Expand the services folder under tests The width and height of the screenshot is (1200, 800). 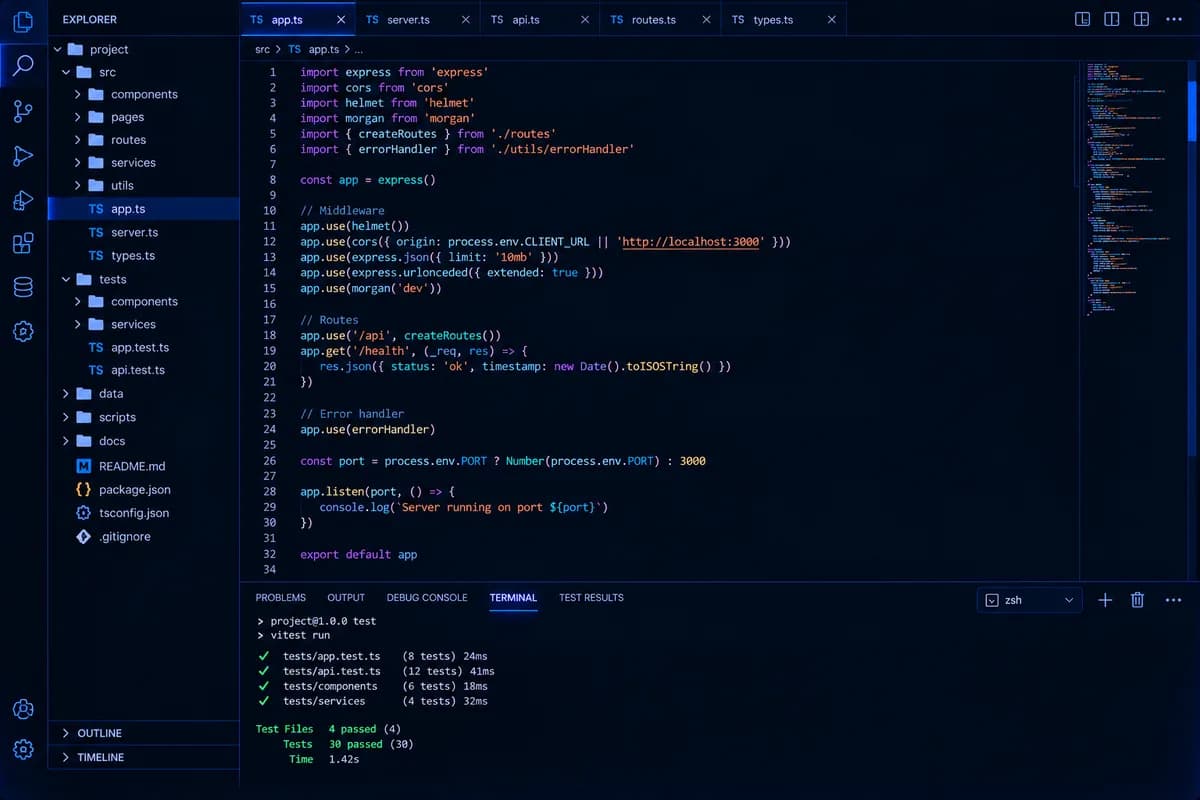point(78,324)
